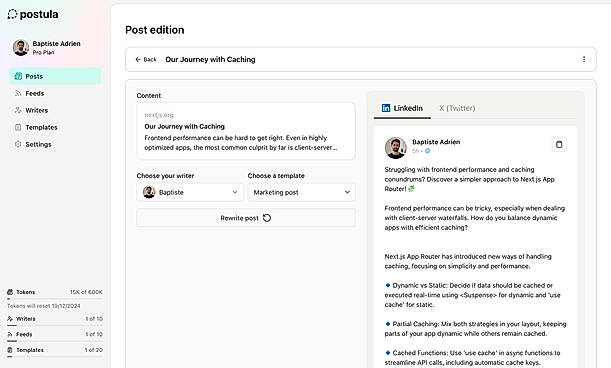The image size is (611, 368).
Task: Click the preview author avatar
Action: point(396,148)
